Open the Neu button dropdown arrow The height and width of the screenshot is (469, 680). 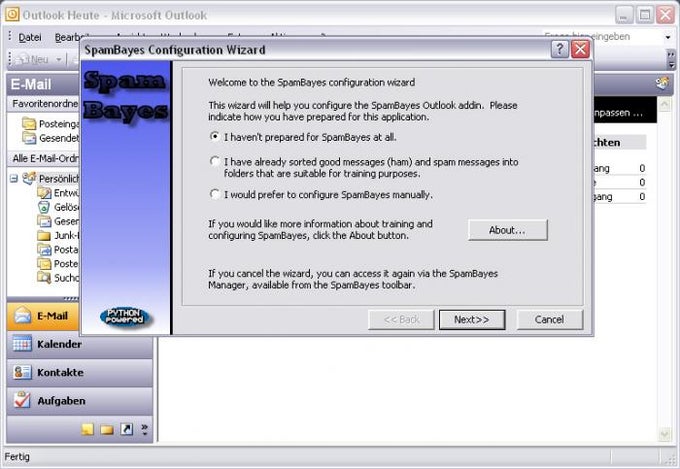click(59, 59)
